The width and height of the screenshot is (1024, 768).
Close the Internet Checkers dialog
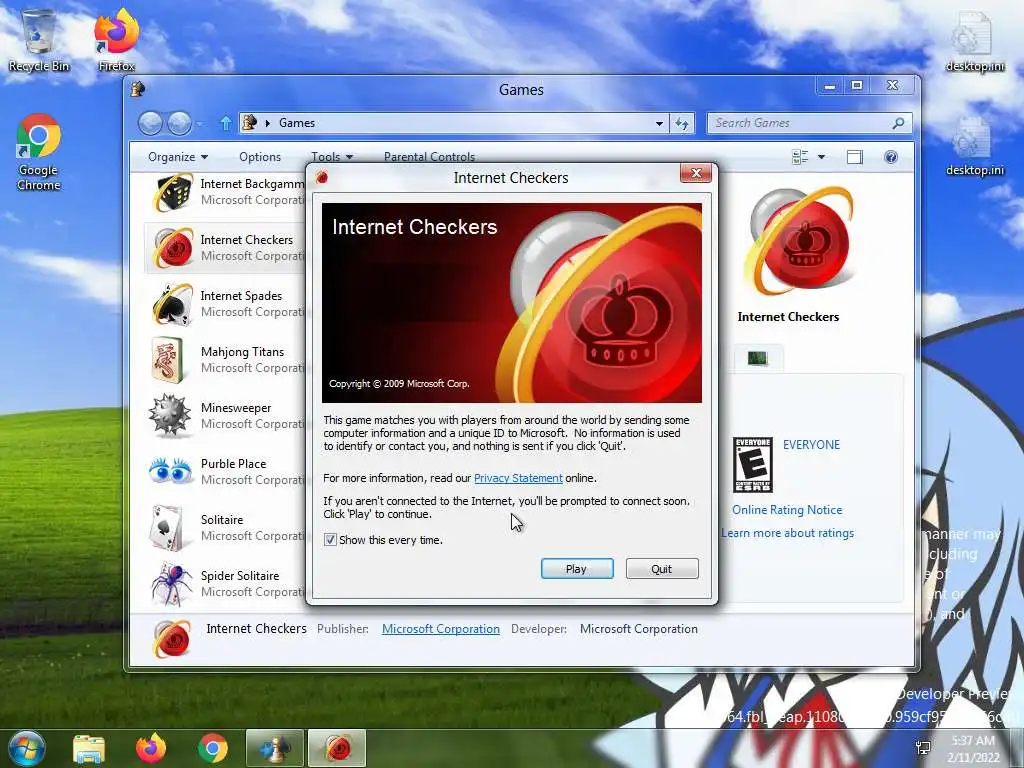point(696,174)
